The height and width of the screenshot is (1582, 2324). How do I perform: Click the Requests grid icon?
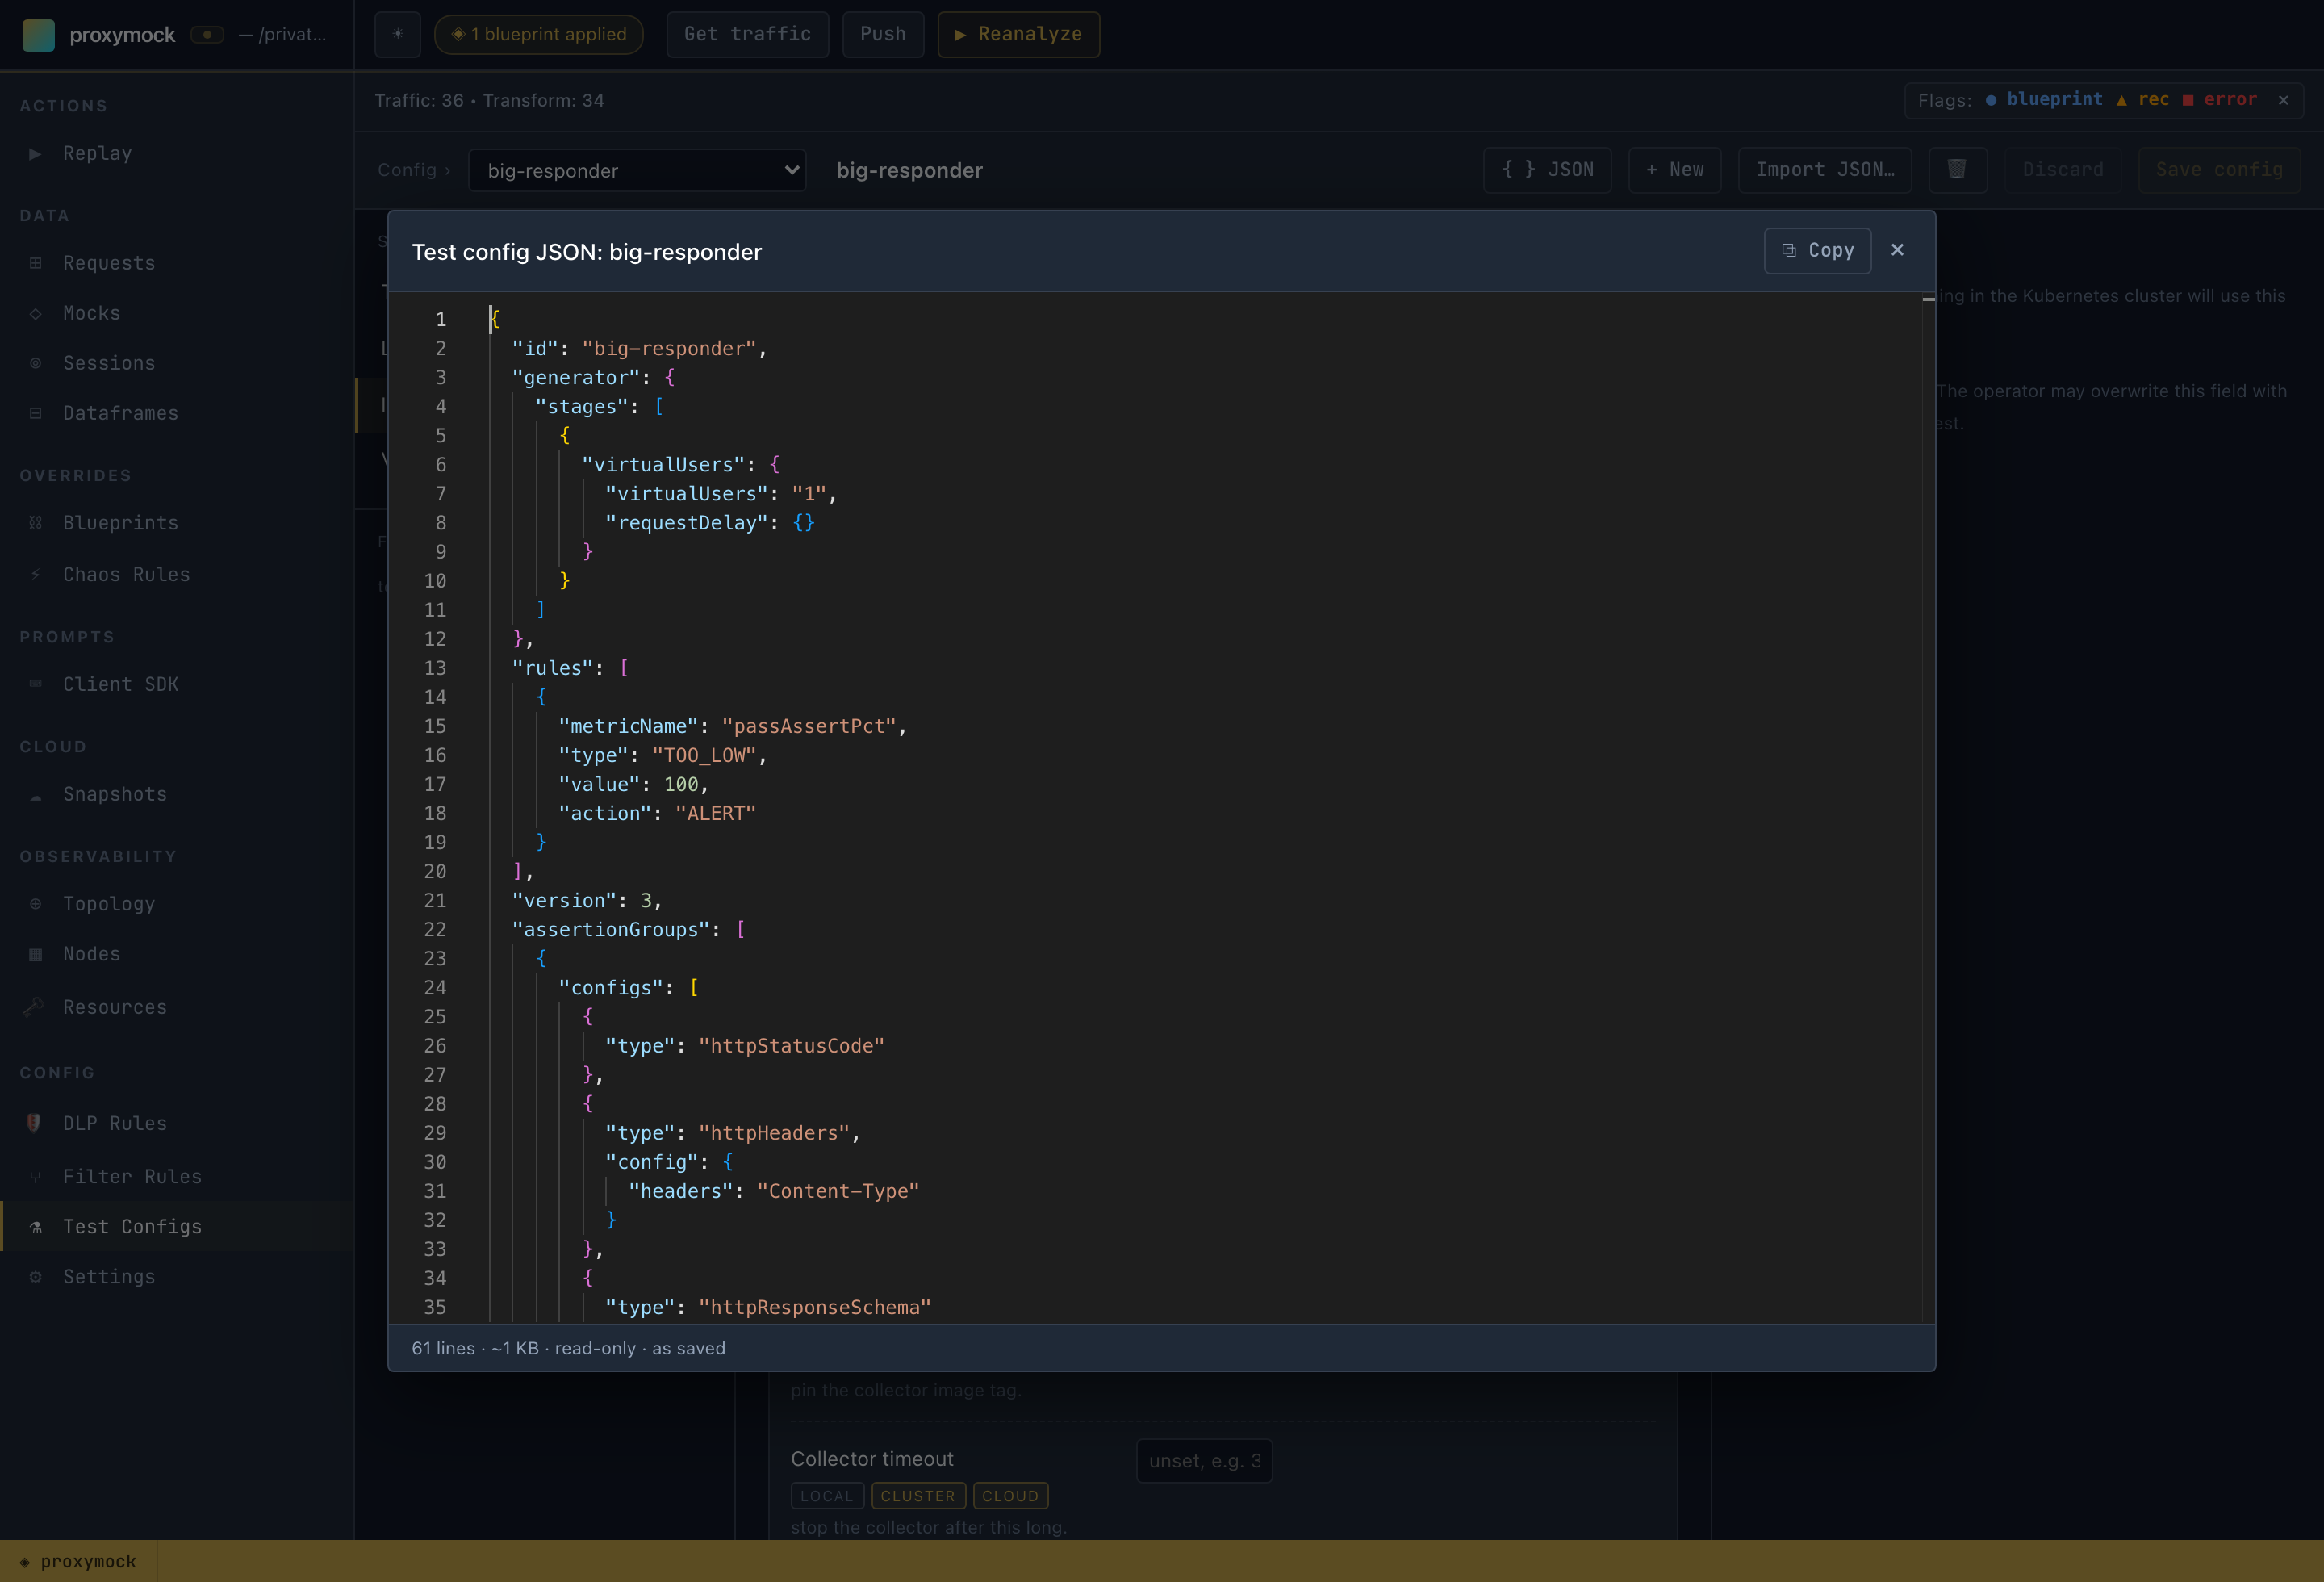(35, 263)
